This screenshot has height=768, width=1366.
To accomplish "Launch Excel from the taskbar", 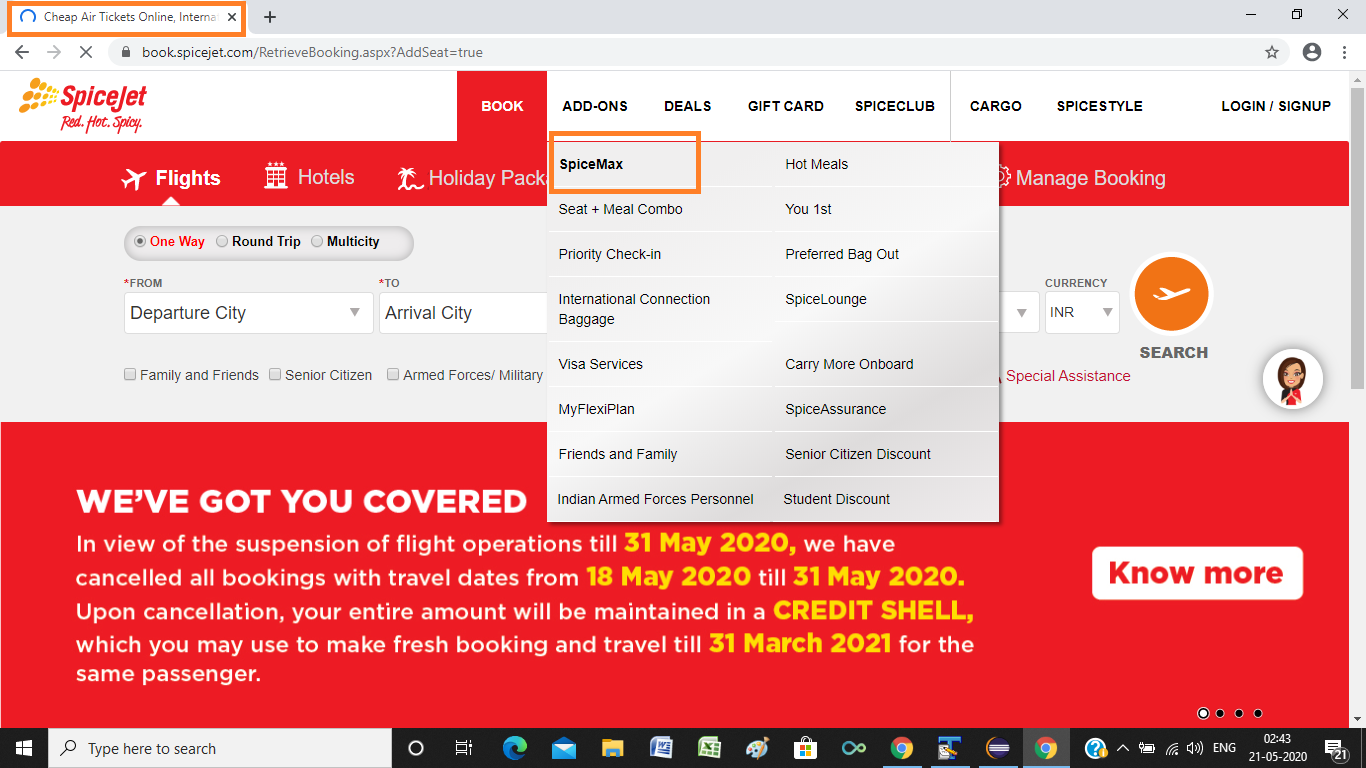I will pyautogui.click(x=709, y=748).
